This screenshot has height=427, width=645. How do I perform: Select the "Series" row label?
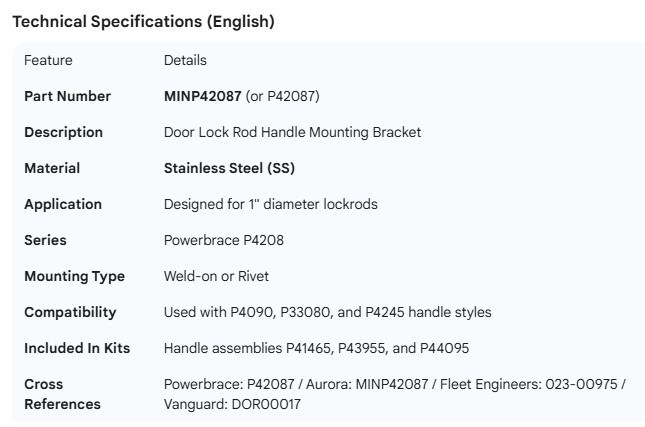click(x=45, y=240)
